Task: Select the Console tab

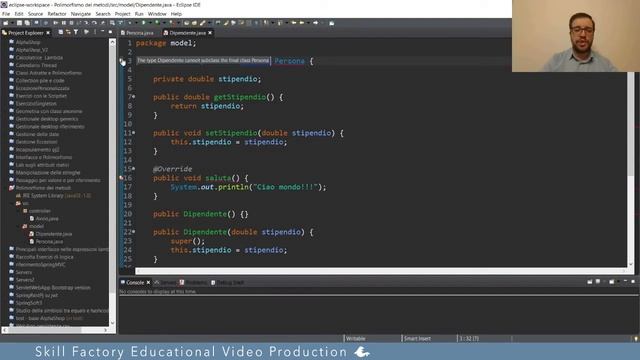Action: [135, 282]
